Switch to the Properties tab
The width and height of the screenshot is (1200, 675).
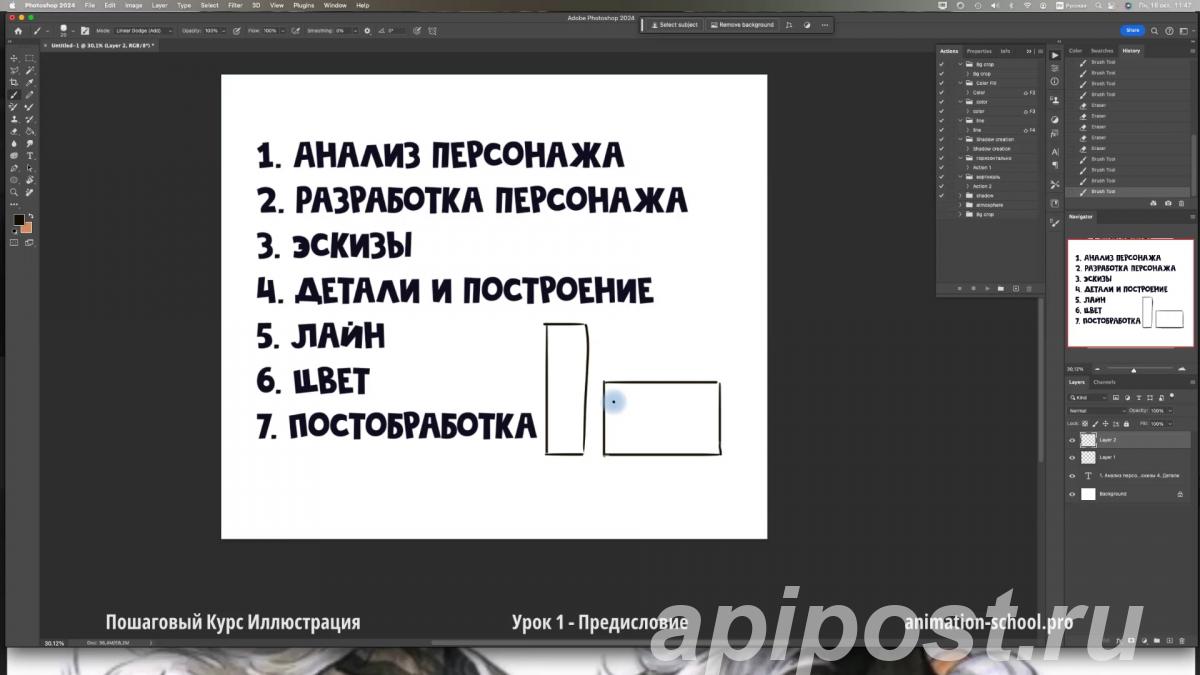(x=979, y=51)
